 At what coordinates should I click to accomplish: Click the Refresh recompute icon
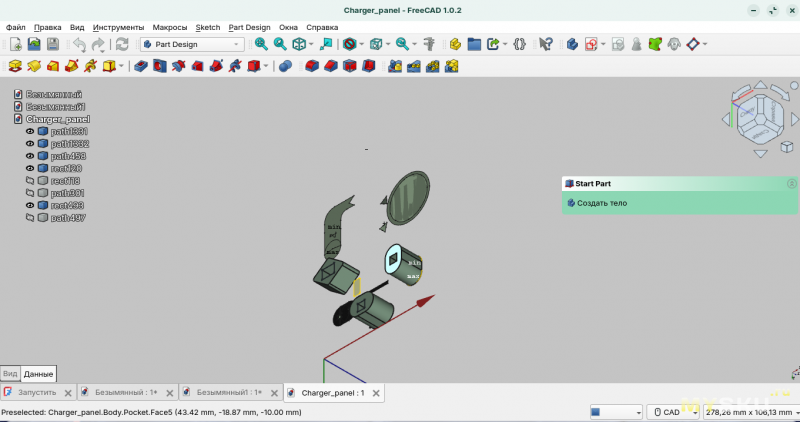122,44
